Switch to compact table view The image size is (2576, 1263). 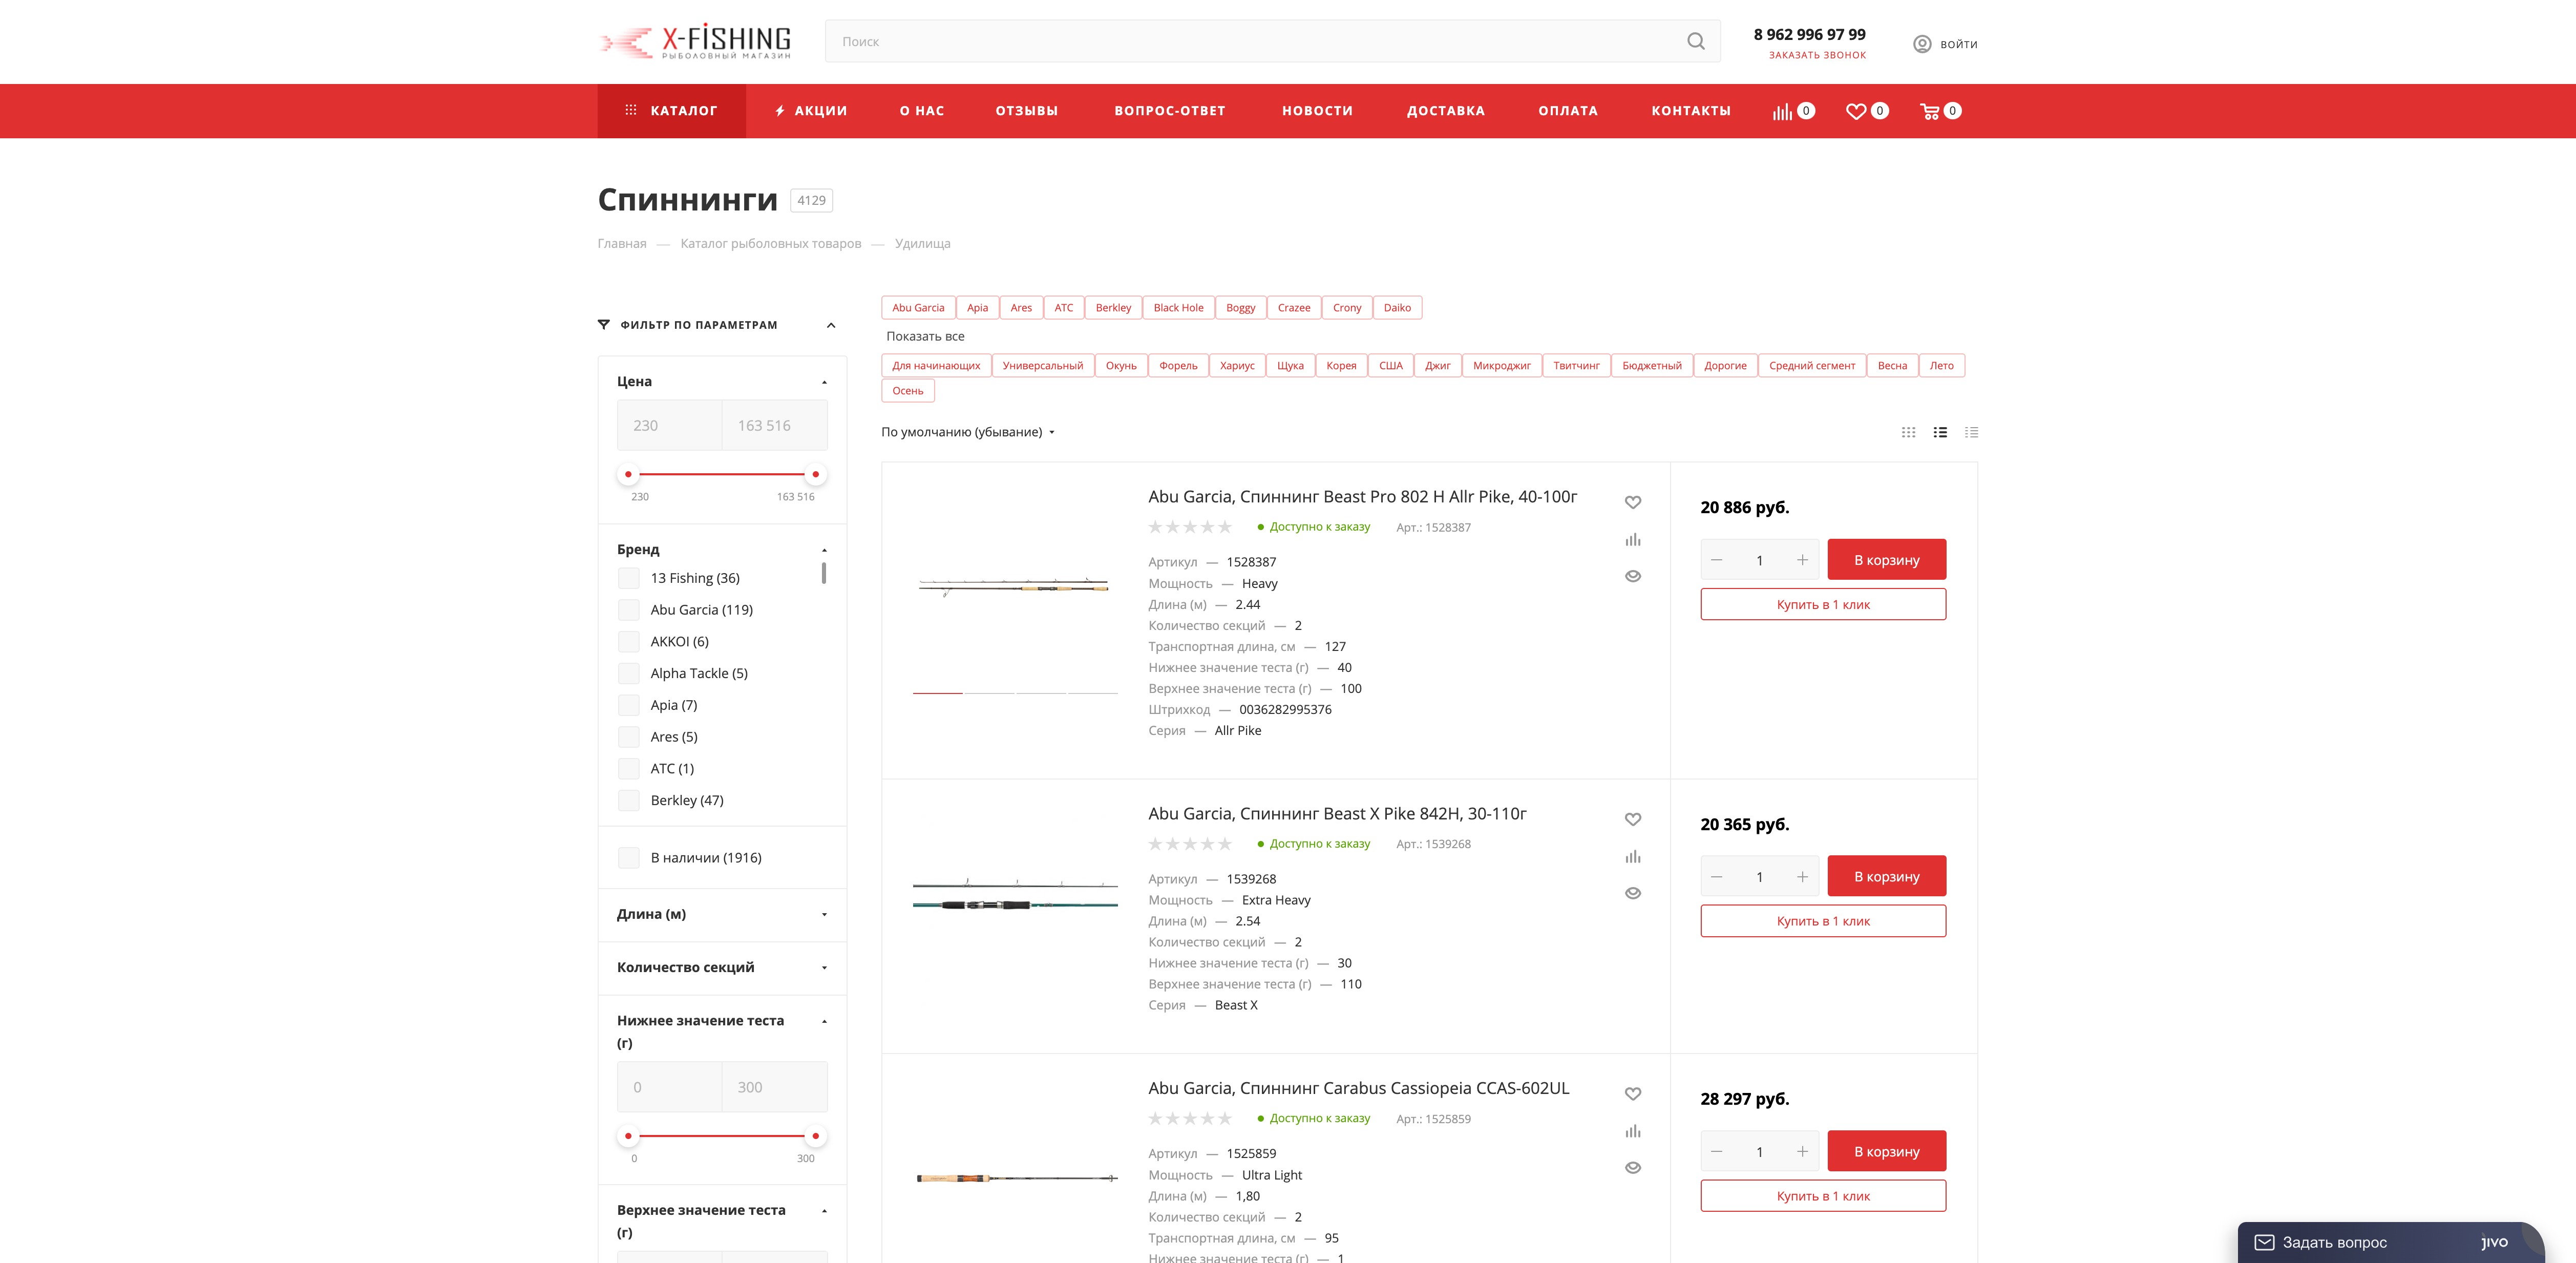(1971, 432)
